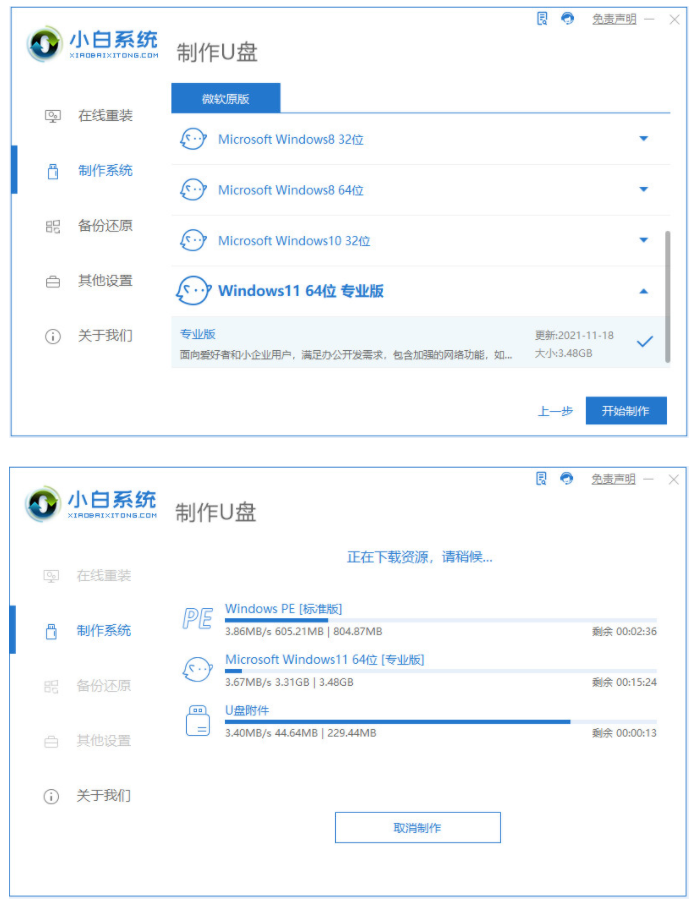Expand the Microsoft Windows8 32位 entry arrow
692x902 pixels.
(644, 139)
